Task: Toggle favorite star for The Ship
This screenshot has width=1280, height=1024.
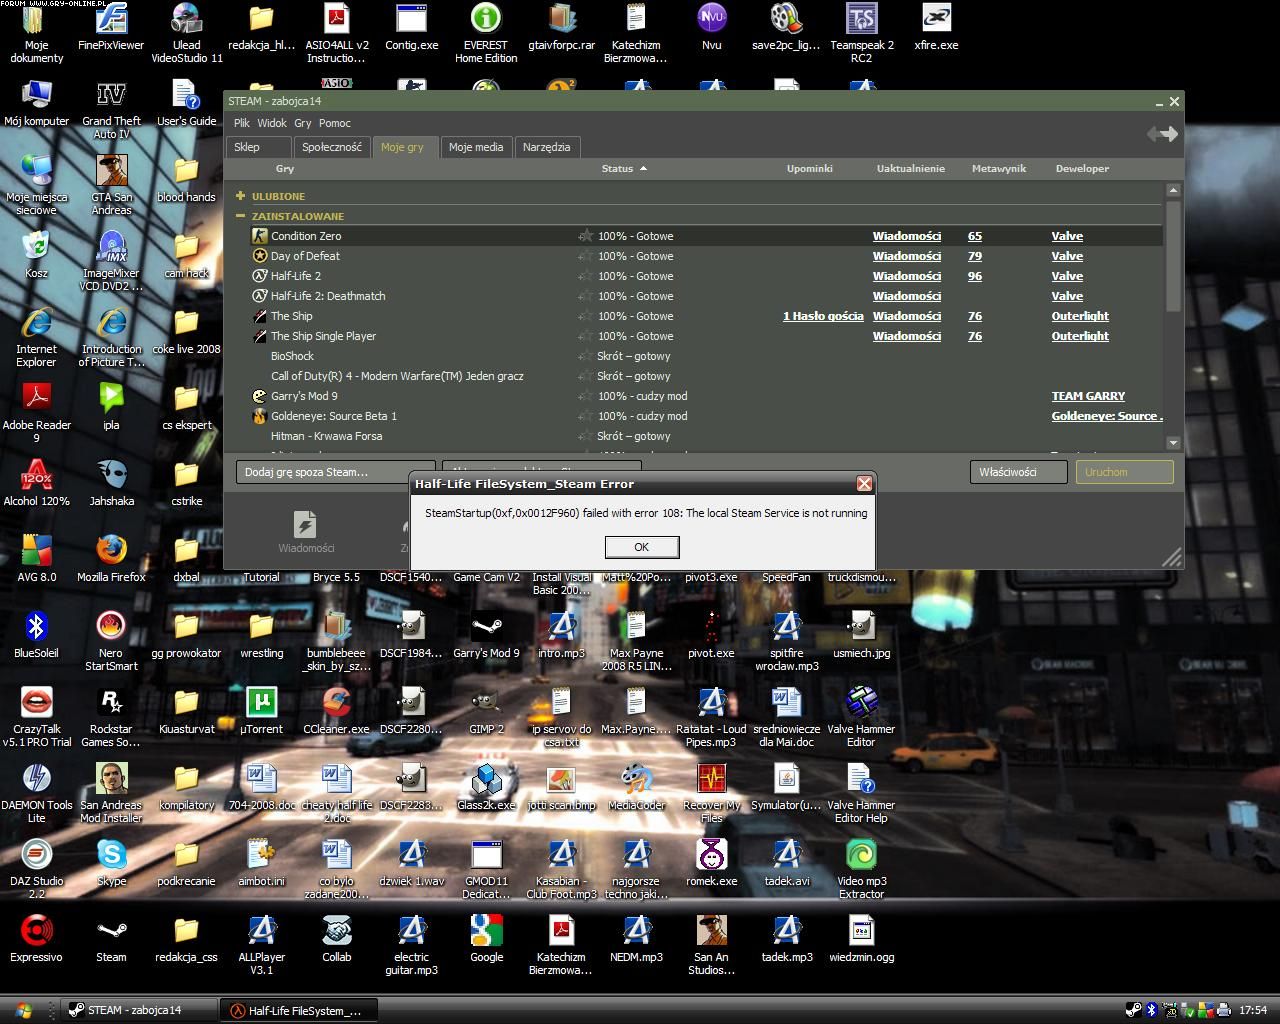Action: point(586,316)
